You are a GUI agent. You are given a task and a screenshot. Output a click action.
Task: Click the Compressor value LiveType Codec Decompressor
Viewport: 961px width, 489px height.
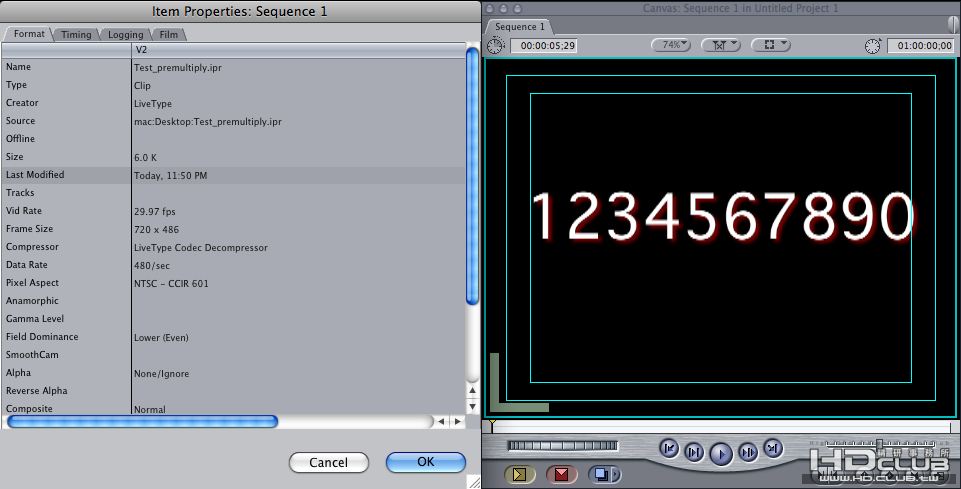click(200, 248)
